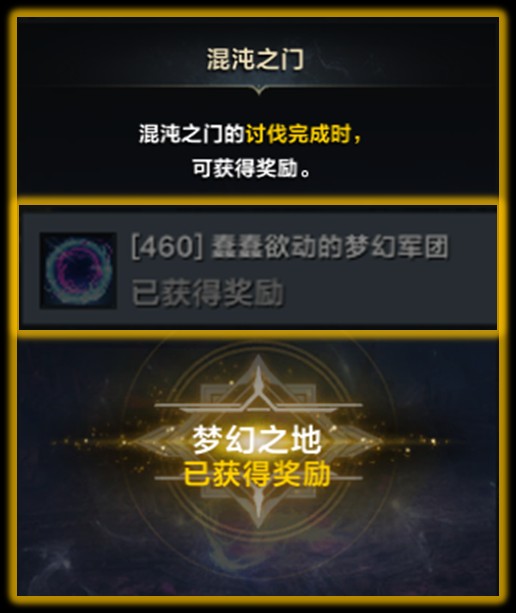Open the 梦幻之地 emblem label
516x613 pixels.
257,441
